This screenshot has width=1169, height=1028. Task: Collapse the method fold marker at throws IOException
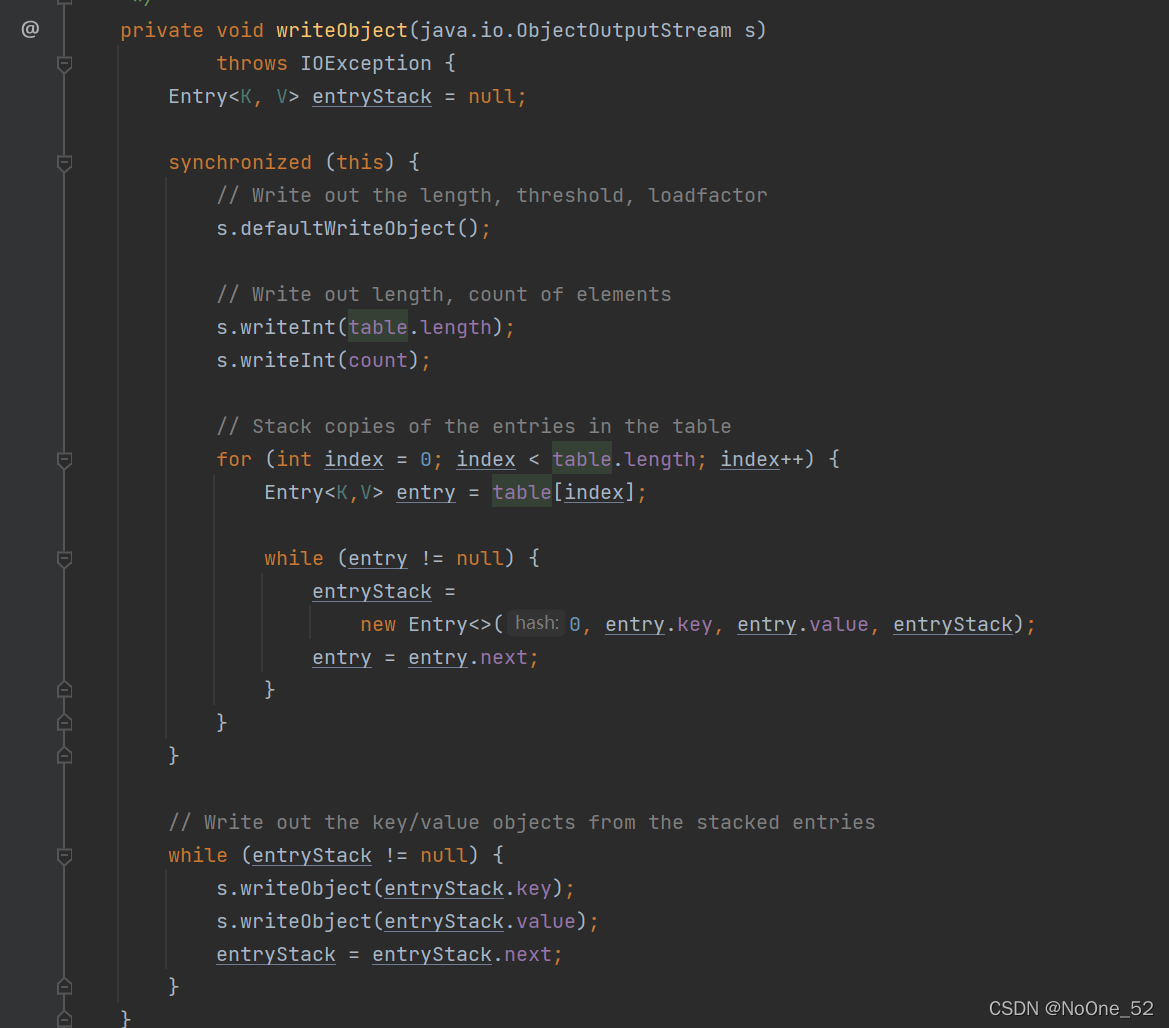[65, 64]
